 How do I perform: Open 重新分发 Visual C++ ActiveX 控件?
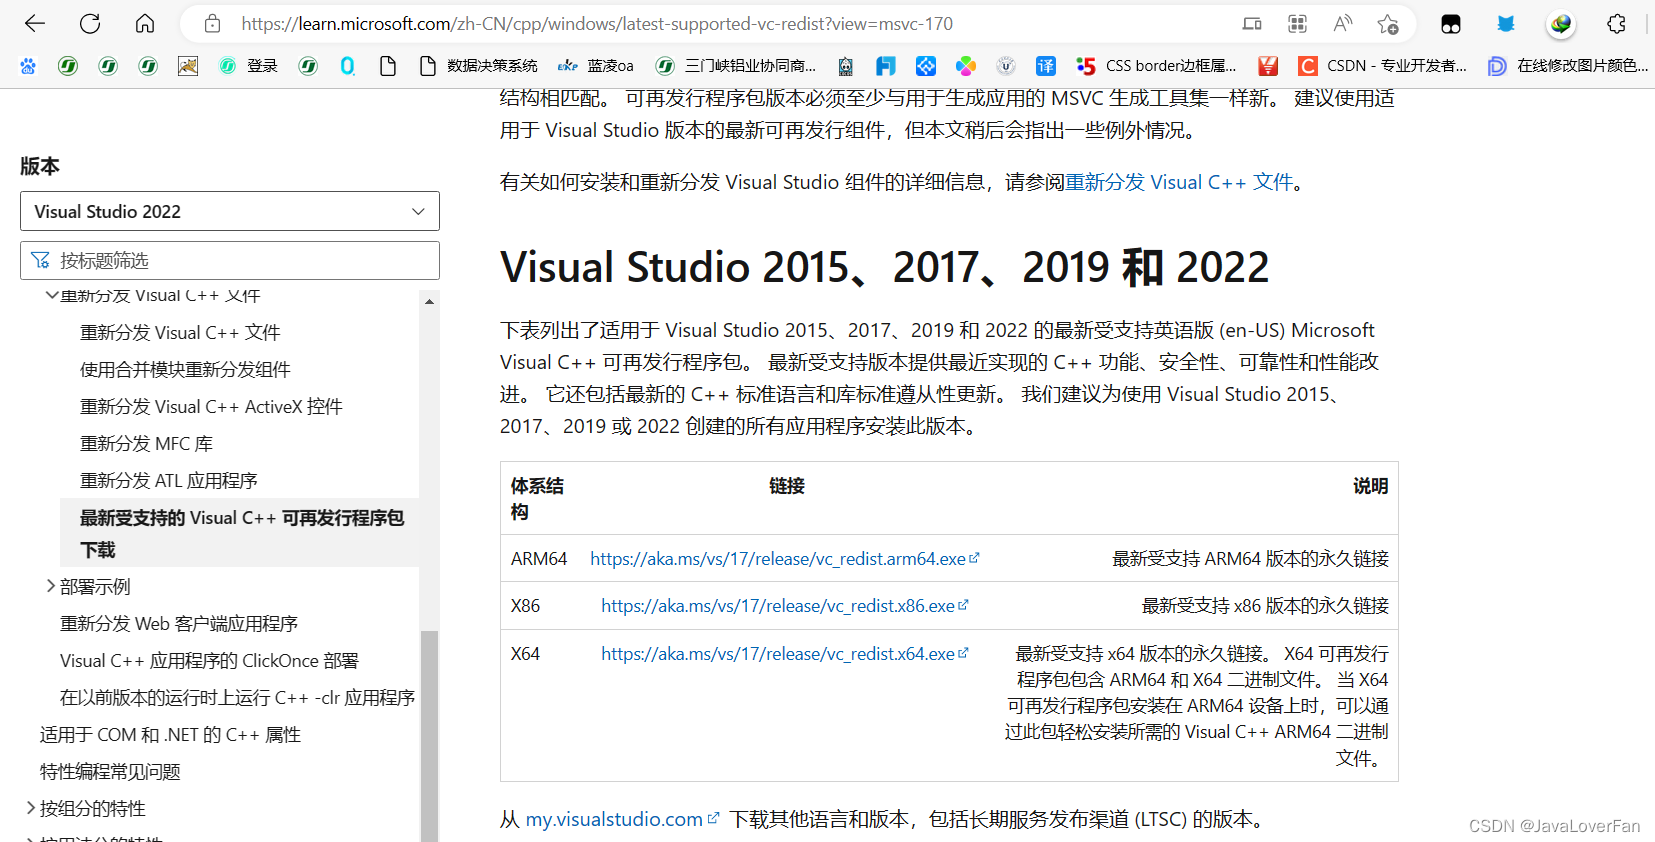tap(211, 406)
